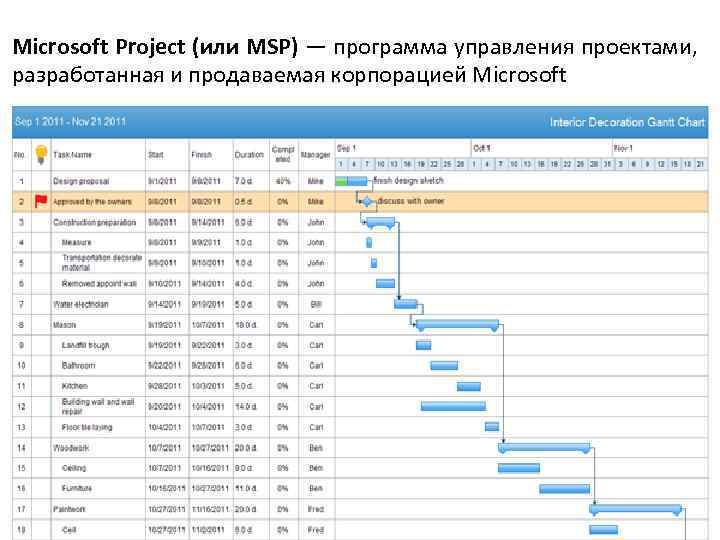Click manager 'Fred' in Paintwork row
This screenshot has height=540, width=720.
tap(316, 509)
